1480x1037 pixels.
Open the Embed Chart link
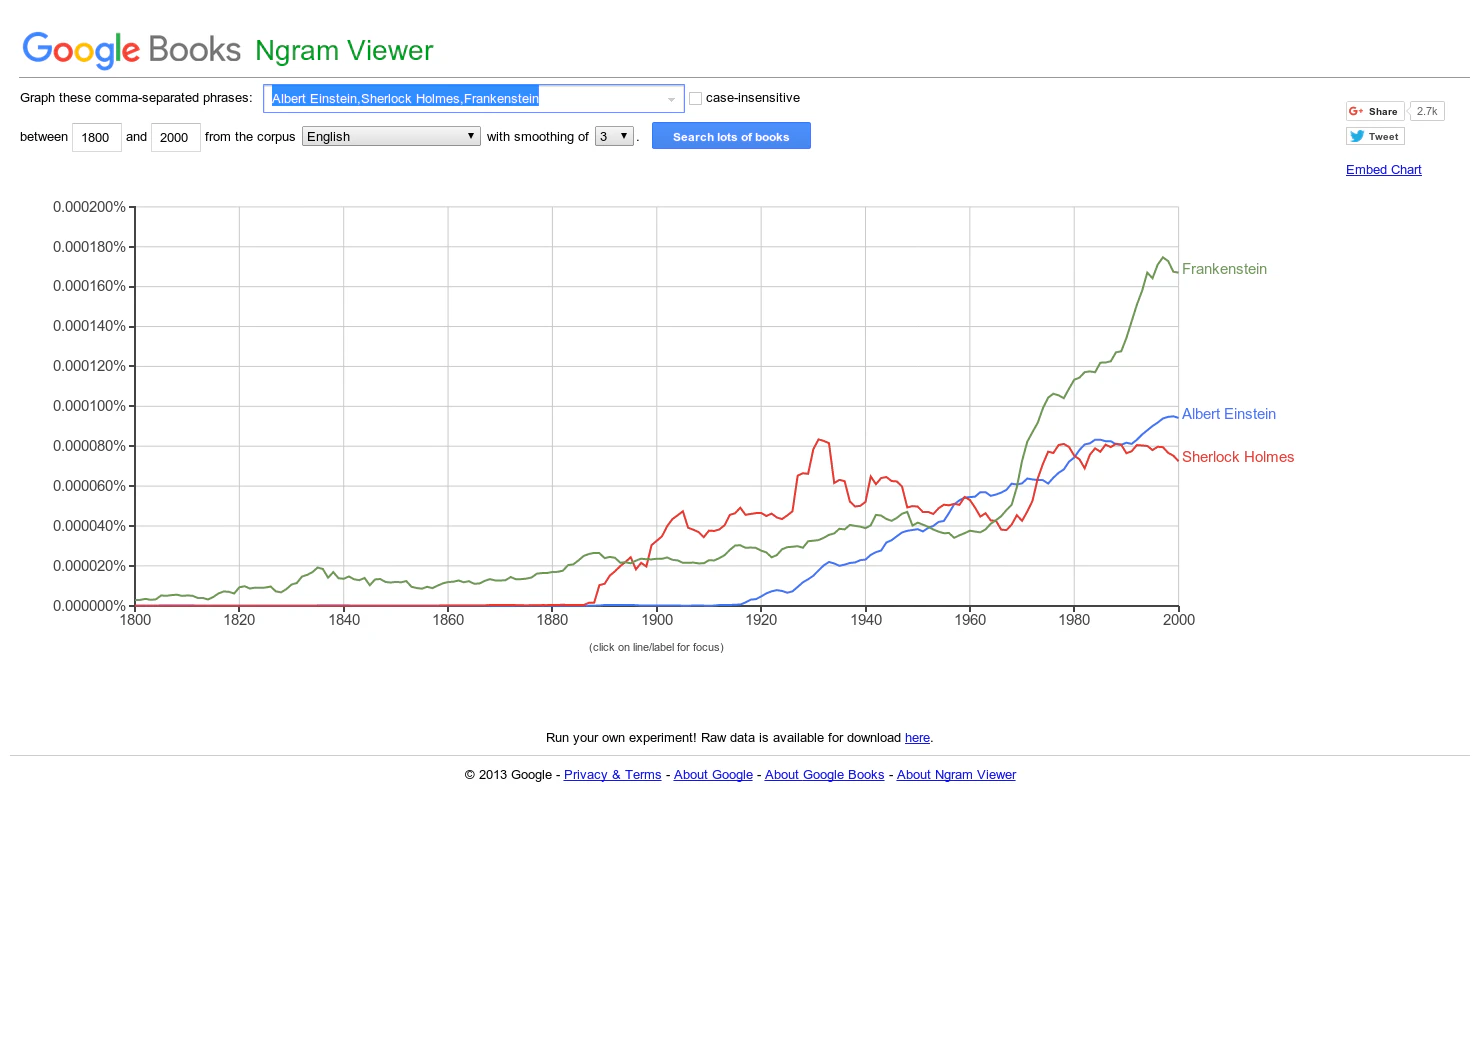pyautogui.click(x=1383, y=170)
